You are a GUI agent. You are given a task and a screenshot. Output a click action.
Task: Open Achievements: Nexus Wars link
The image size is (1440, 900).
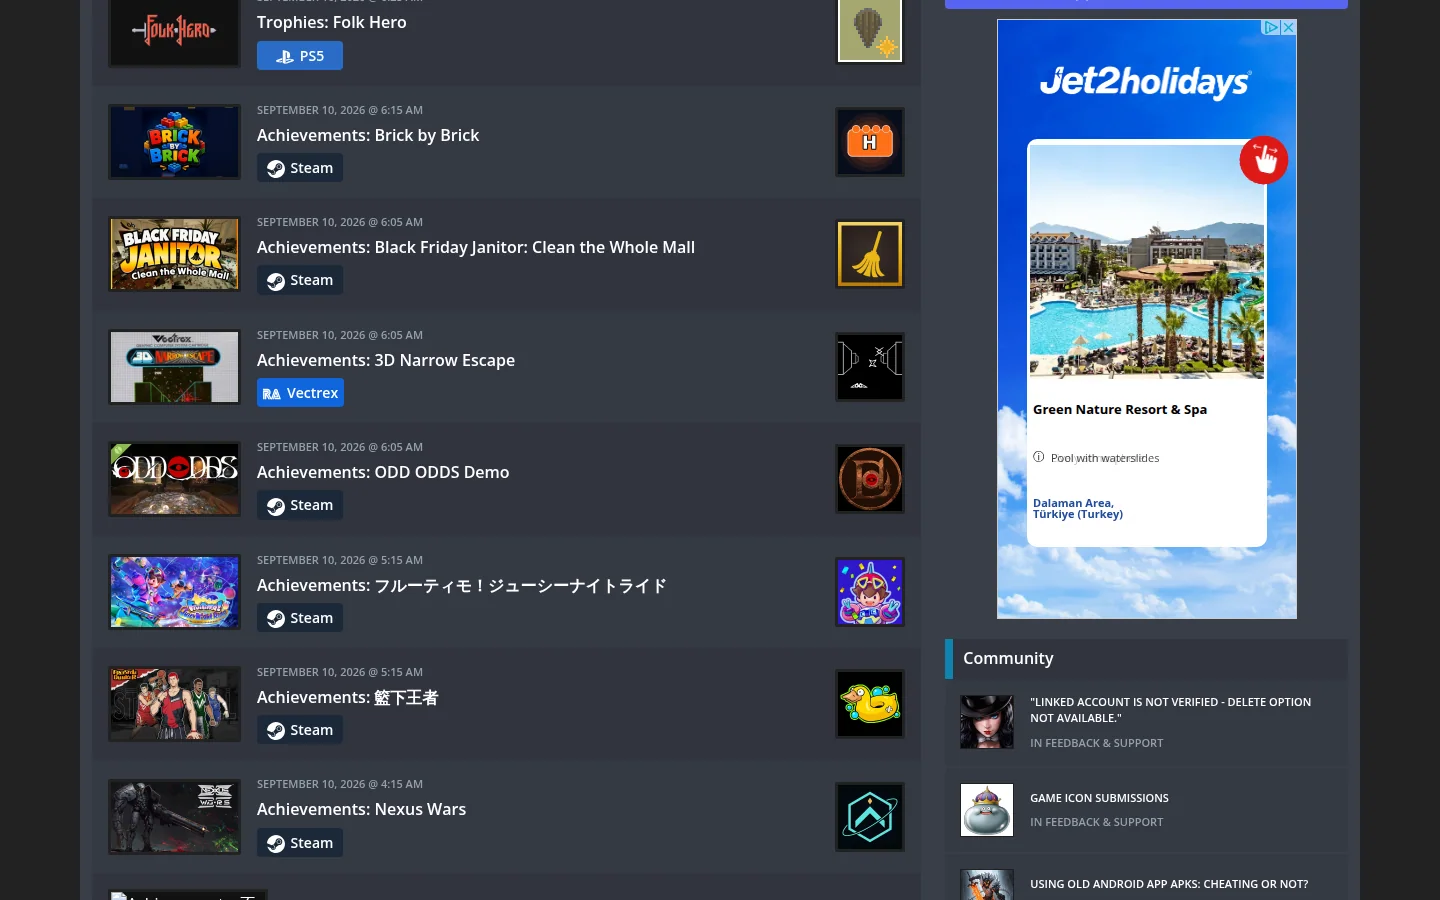coord(362,809)
